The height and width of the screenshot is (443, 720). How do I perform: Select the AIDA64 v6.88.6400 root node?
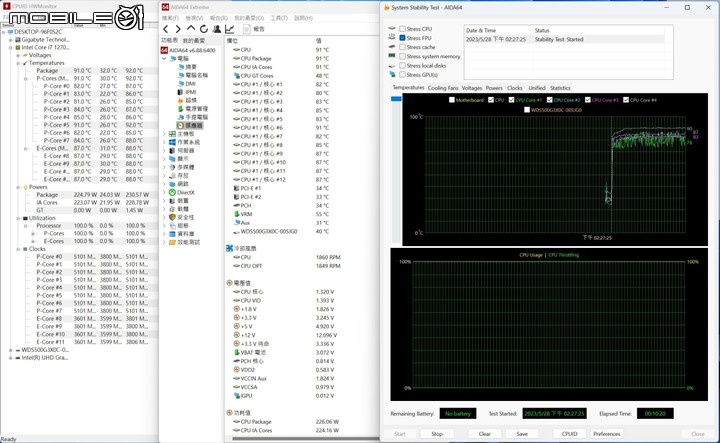[x=188, y=50]
